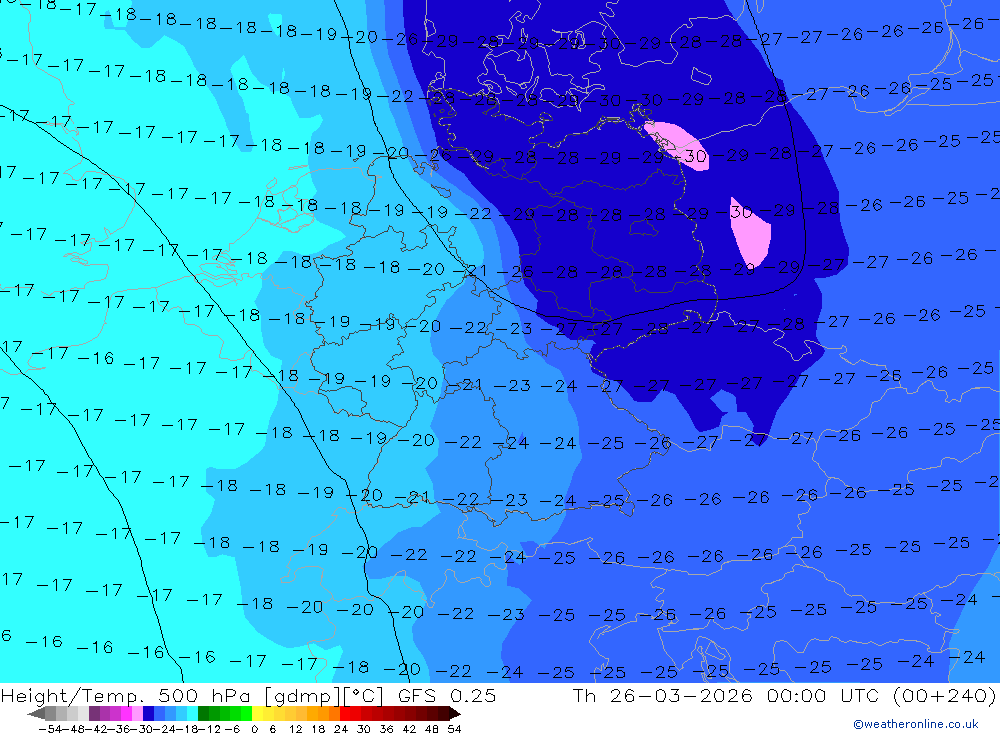
Task: Click the bright red legend swatch above 24
Action: tap(345, 713)
